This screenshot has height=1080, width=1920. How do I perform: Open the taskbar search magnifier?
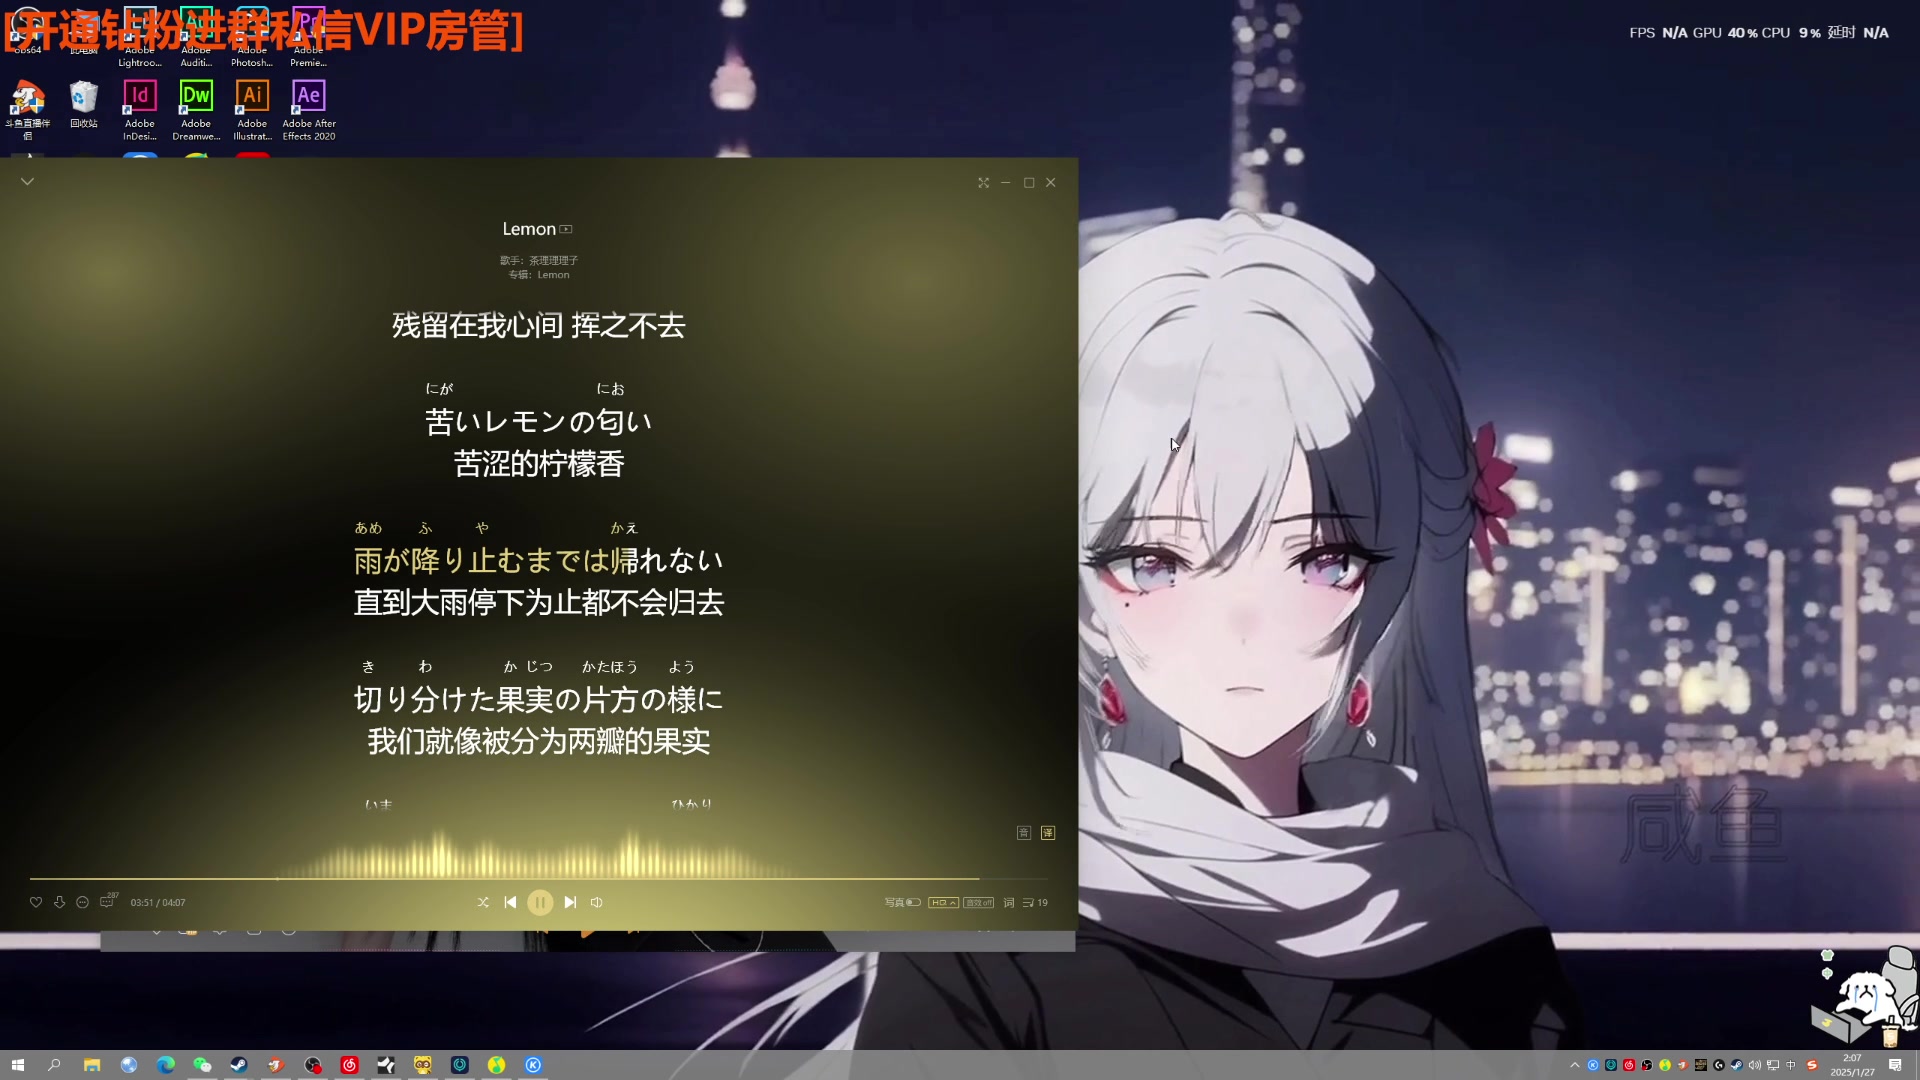point(54,1065)
